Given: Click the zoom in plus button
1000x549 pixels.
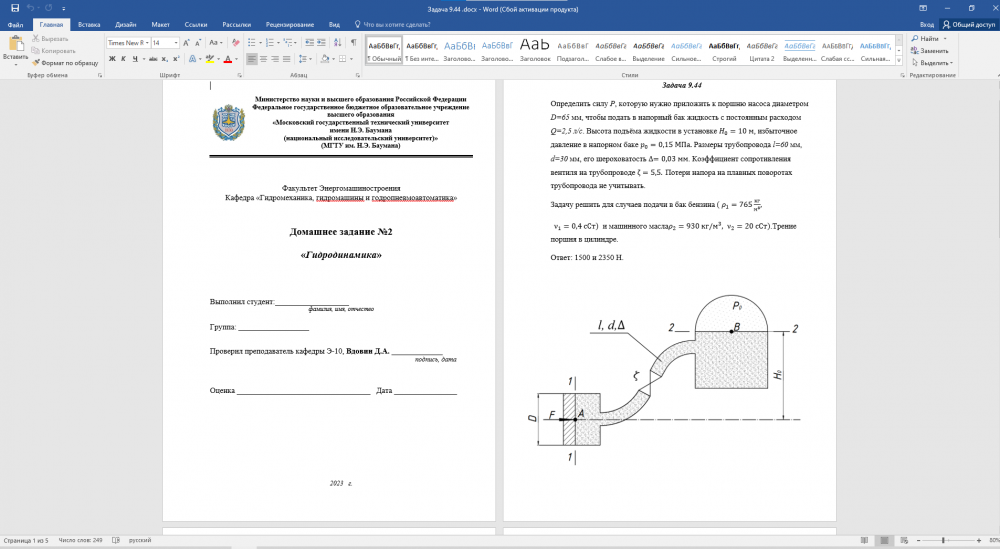Looking at the screenshot, I should [x=979, y=541].
